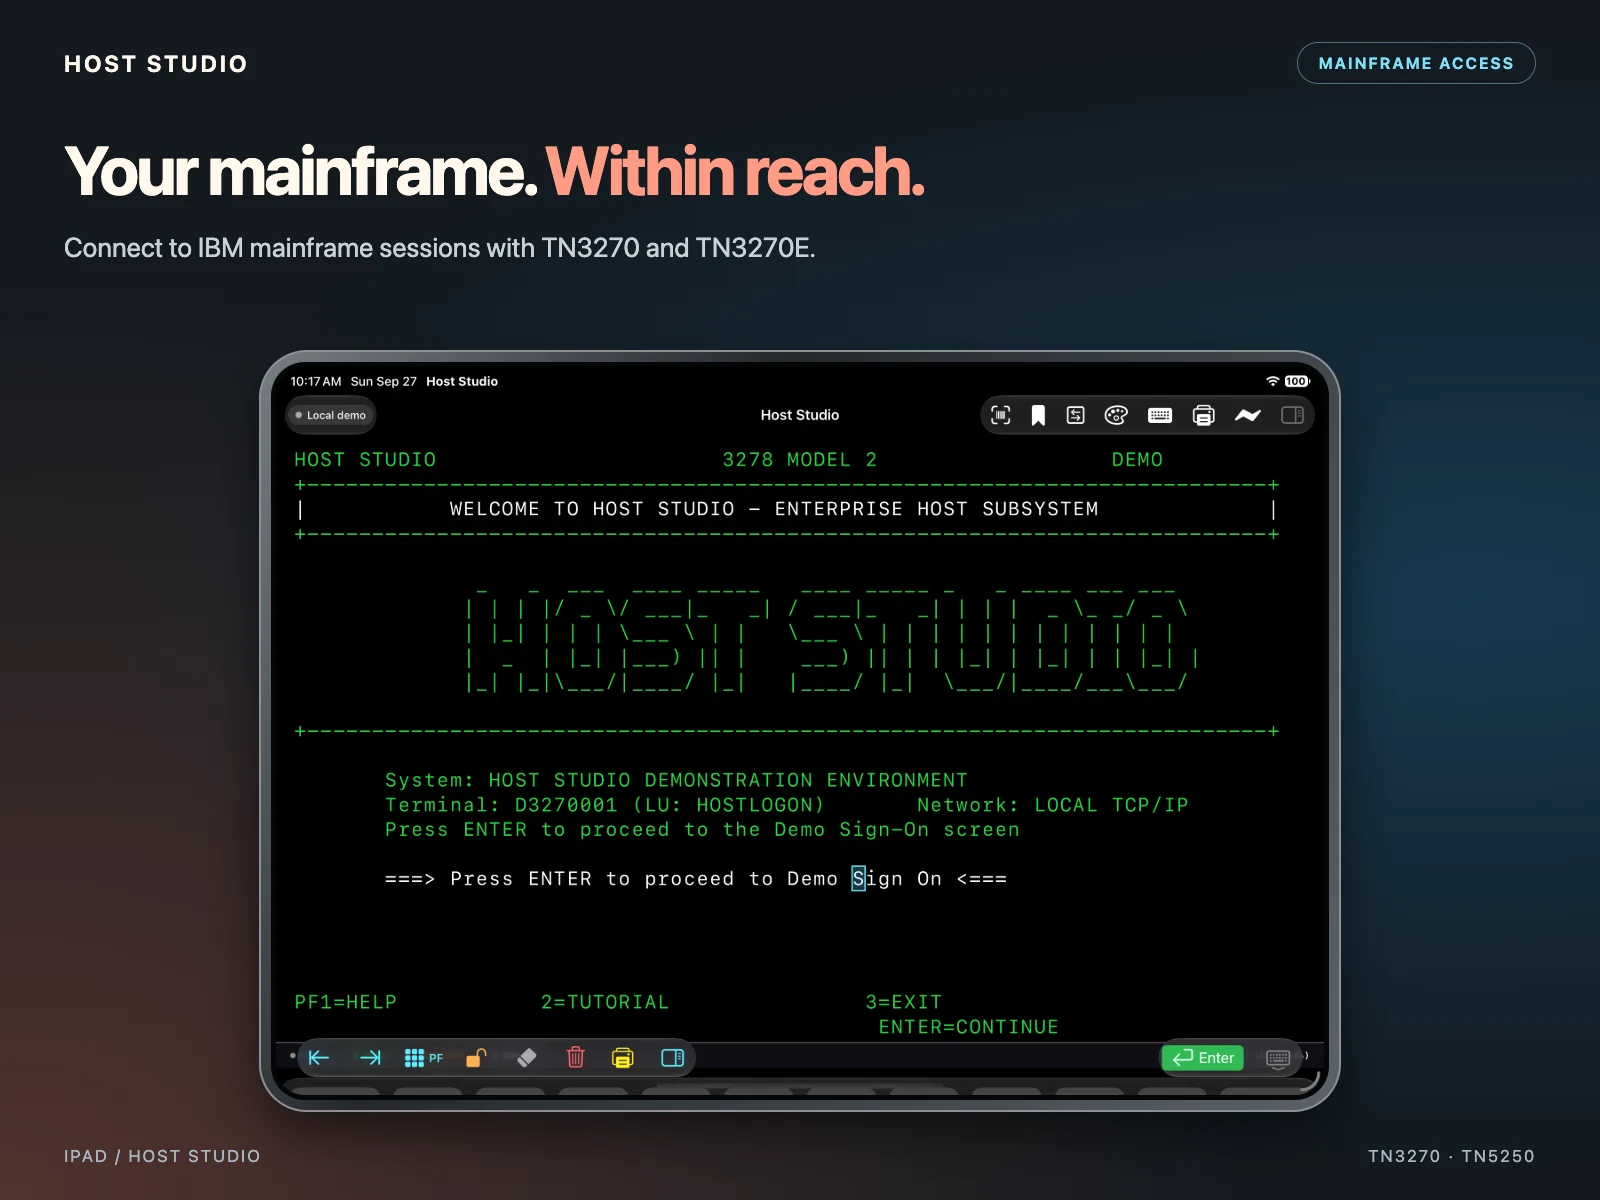Open the PF keys grid

pos(423,1058)
